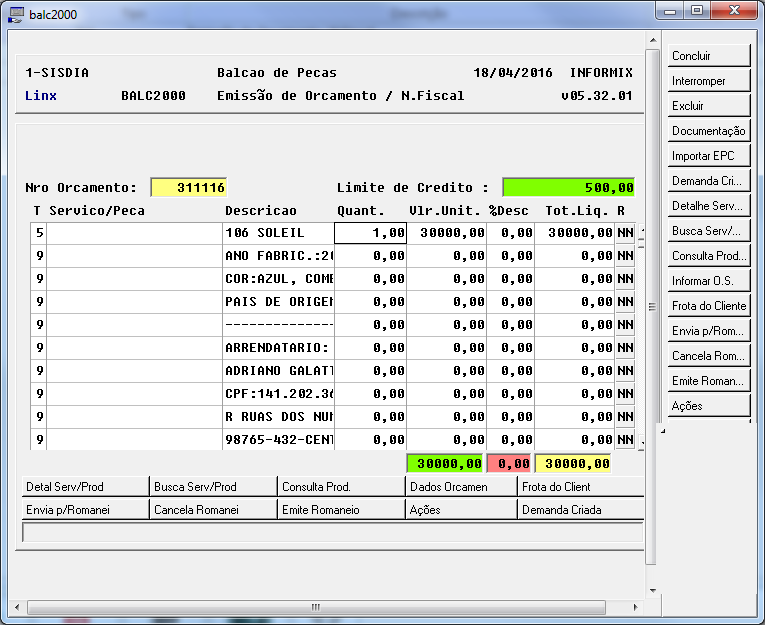This screenshot has height=625, width=765.
Task: Click the Nro Orcamento field 311116
Action: coord(189,188)
